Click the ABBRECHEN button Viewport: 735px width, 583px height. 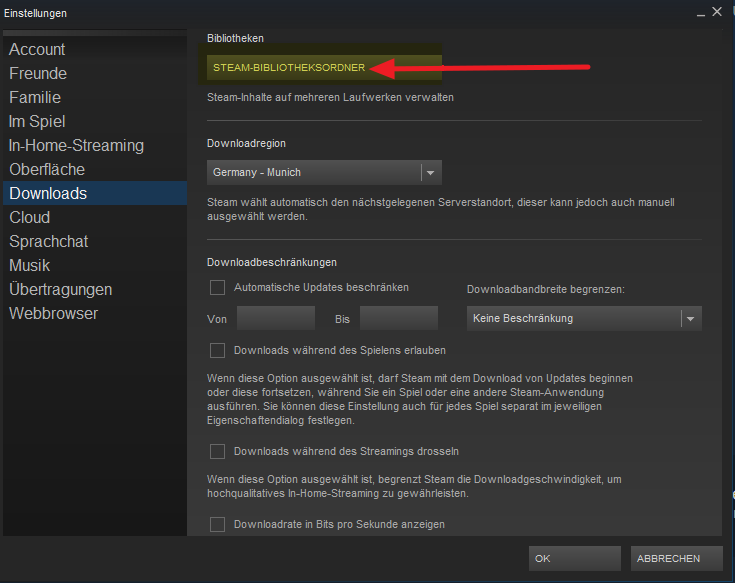[x=676, y=558]
